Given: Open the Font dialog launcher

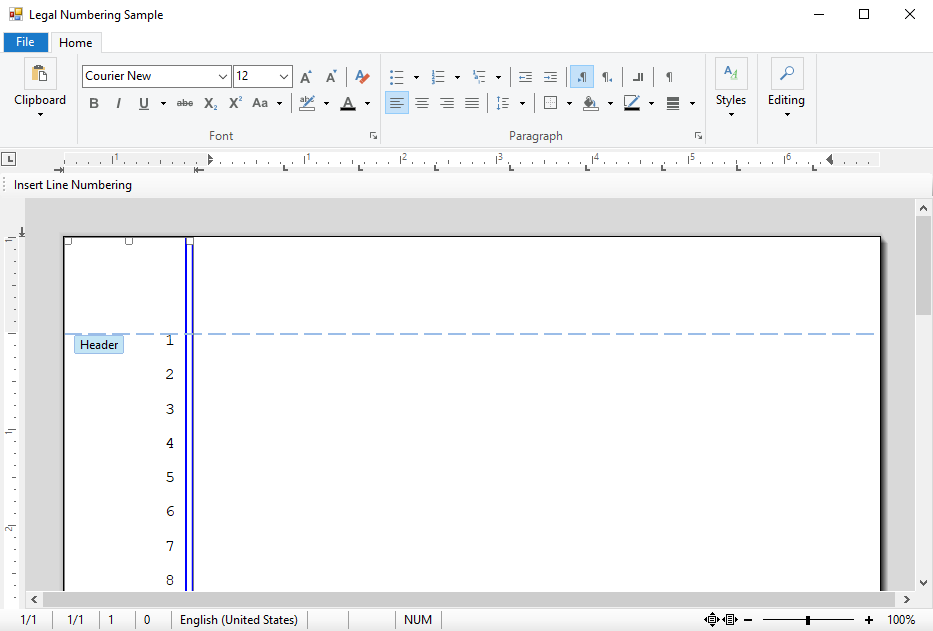Looking at the screenshot, I should (373, 136).
